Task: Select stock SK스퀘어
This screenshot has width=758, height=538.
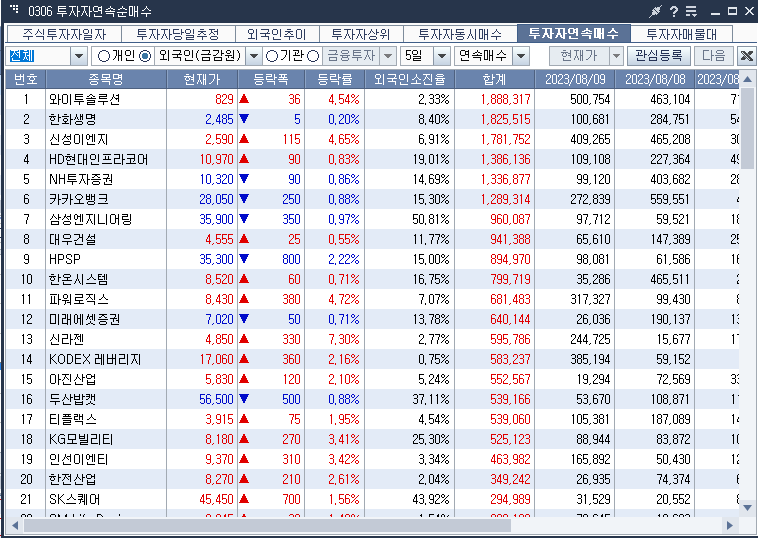Action: (x=75, y=500)
